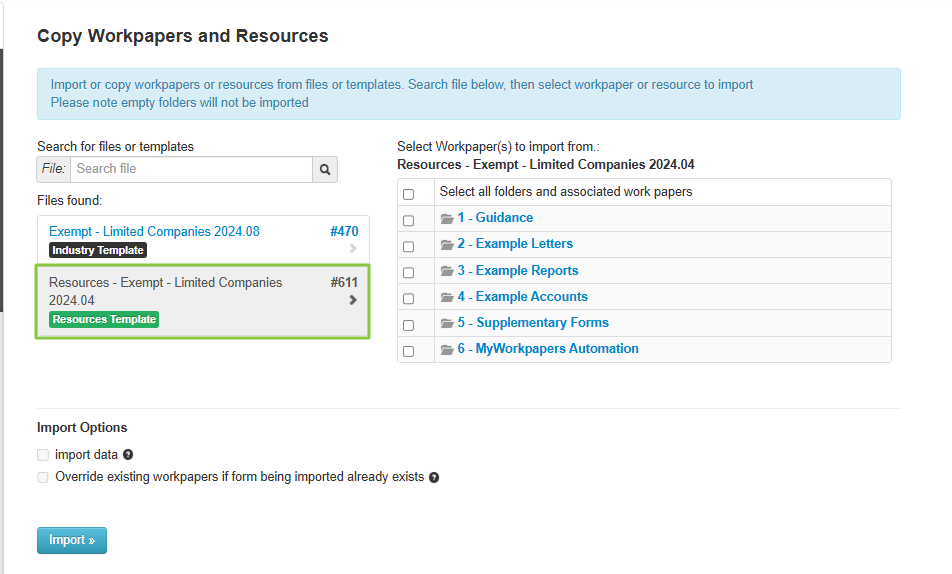This screenshot has width=952, height=574.
Task: Click the folder icon beside 6 - MyWorkpapers Automation
Action: click(447, 350)
